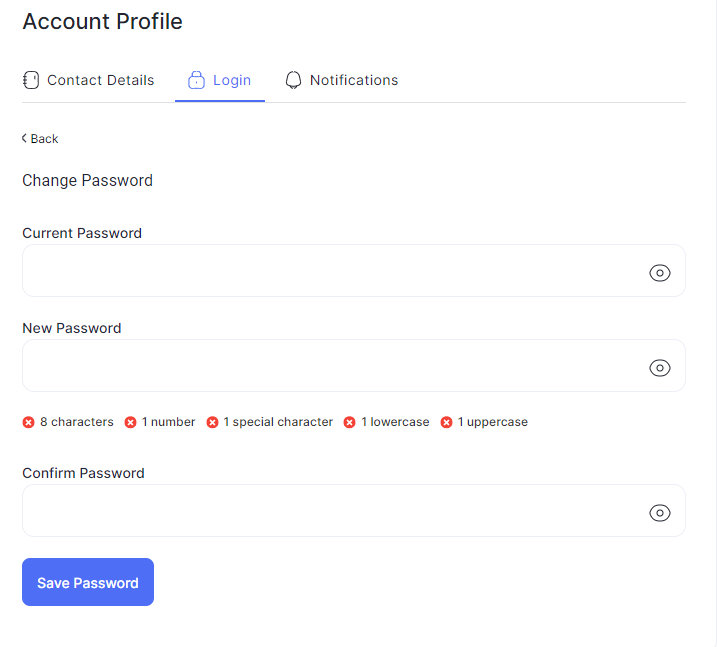The width and height of the screenshot is (717, 647).
Task: Select the Login tab label
Action: pyautogui.click(x=232, y=80)
